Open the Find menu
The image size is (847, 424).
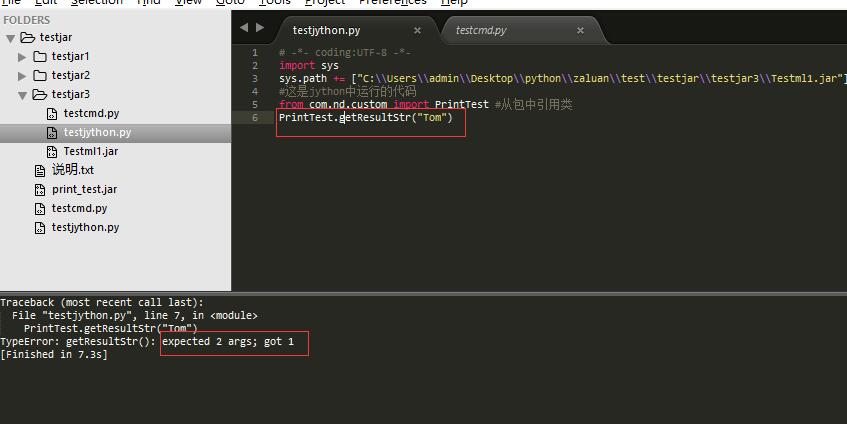(148, 2)
